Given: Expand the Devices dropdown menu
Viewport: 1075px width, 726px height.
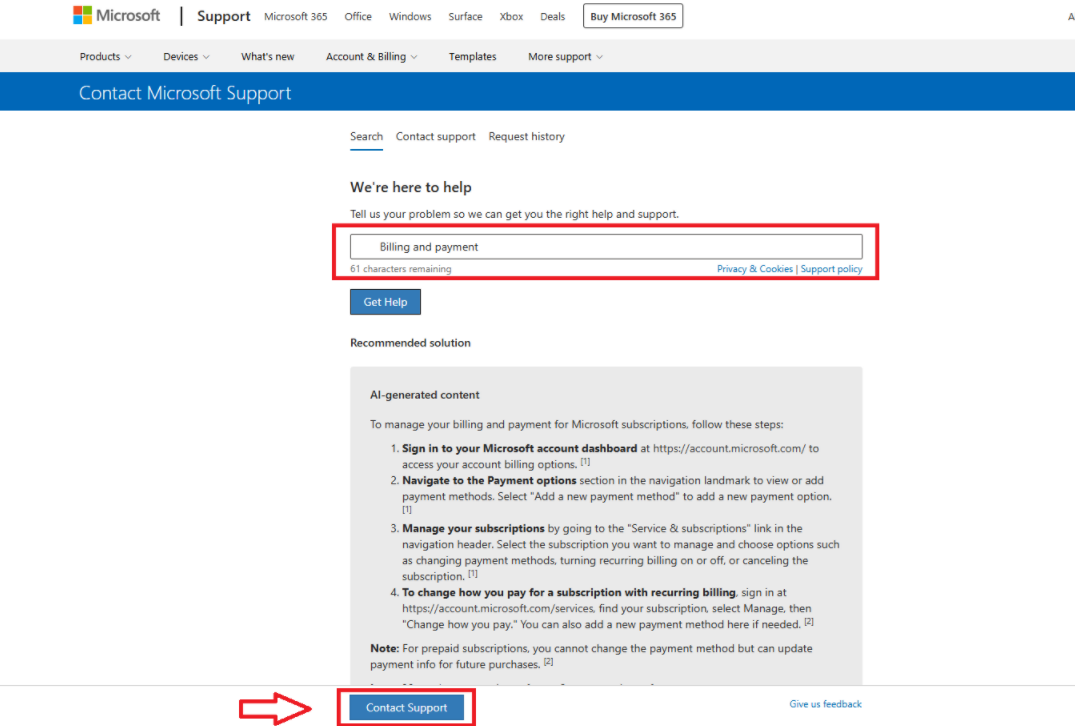Looking at the screenshot, I should click(186, 56).
